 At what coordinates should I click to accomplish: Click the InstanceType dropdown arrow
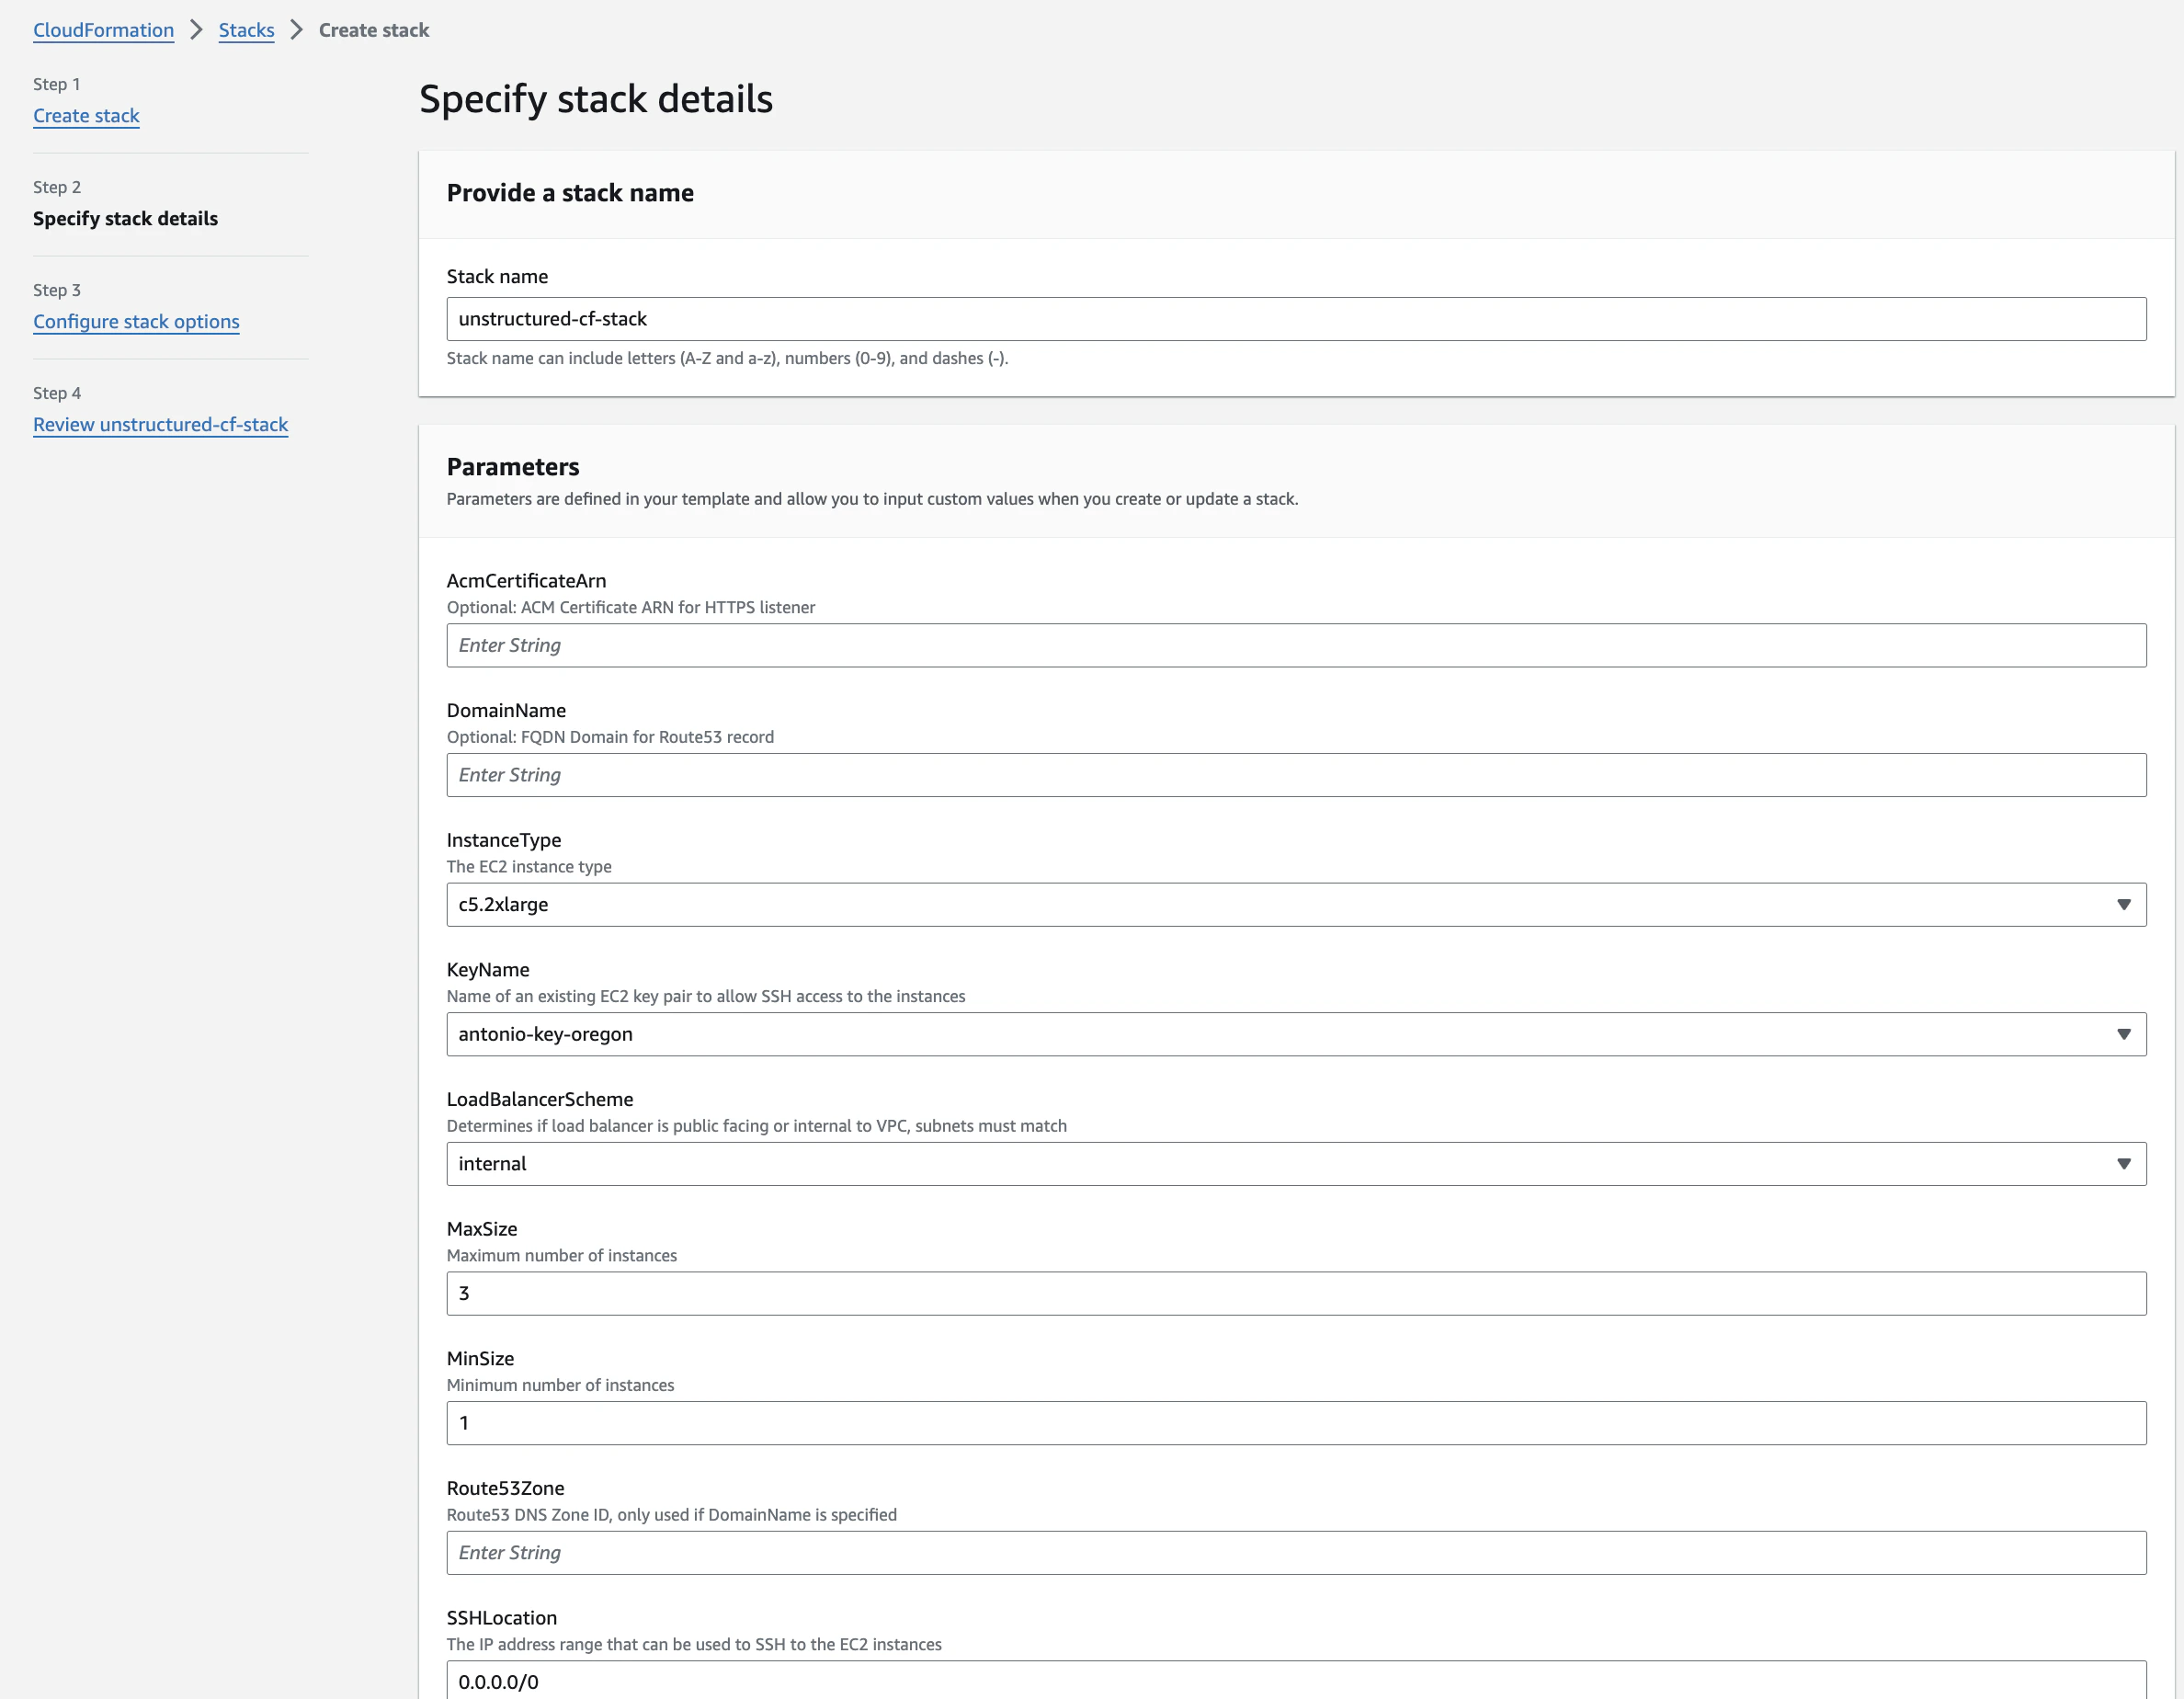[2126, 904]
